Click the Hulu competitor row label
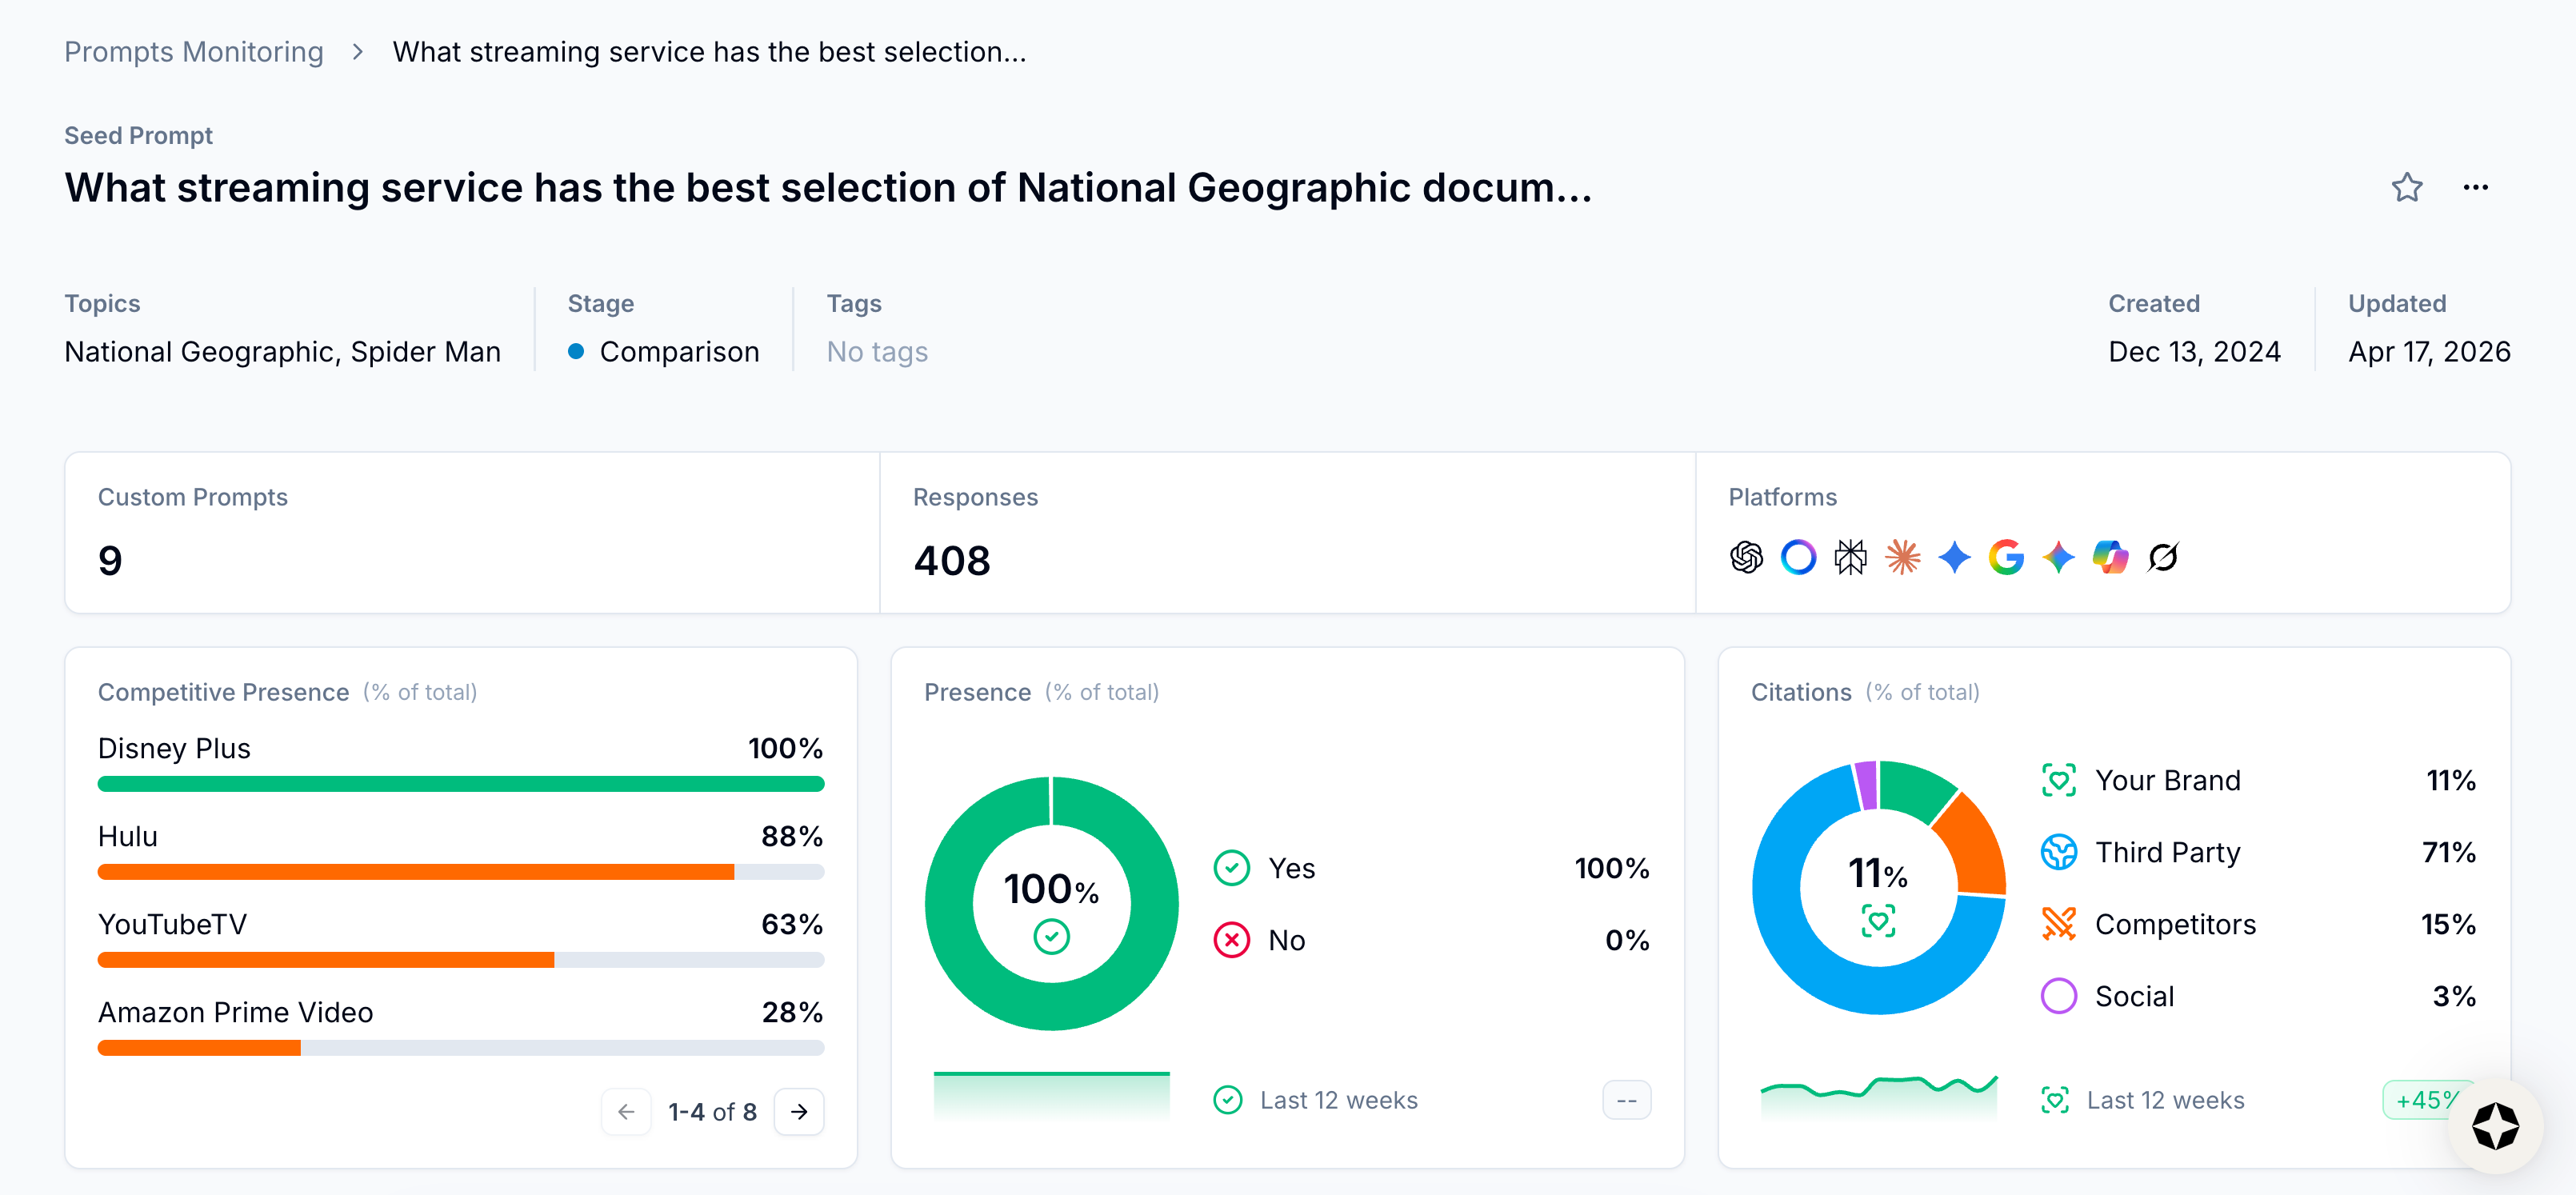Image resolution: width=2576 pixels, height=1195 pixels. (128, 836)
